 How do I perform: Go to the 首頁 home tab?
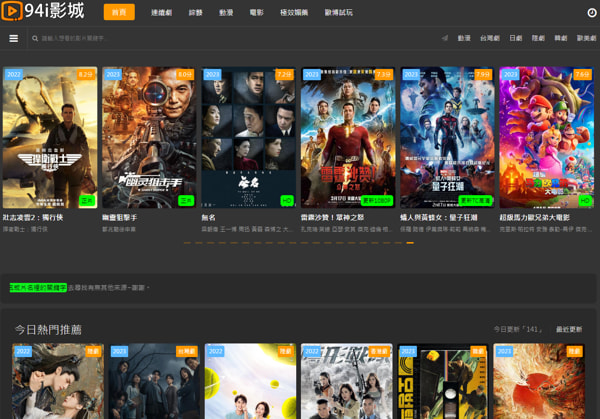pos(119,12)
